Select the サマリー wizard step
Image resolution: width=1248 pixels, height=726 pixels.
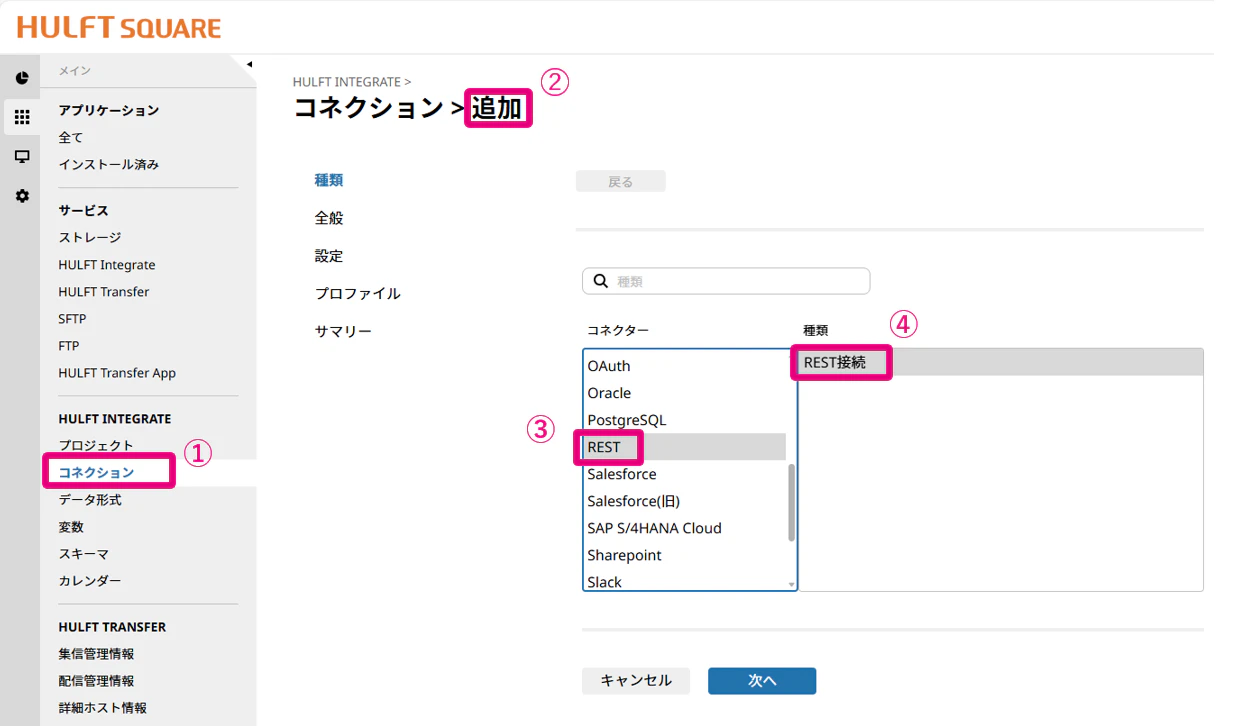click(343, 331)
